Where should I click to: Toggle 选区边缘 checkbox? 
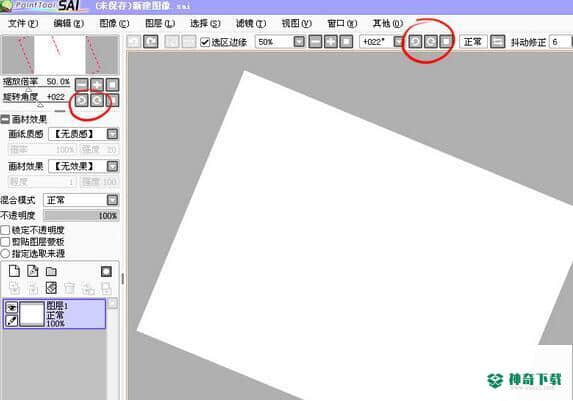[x=205, y=42]
